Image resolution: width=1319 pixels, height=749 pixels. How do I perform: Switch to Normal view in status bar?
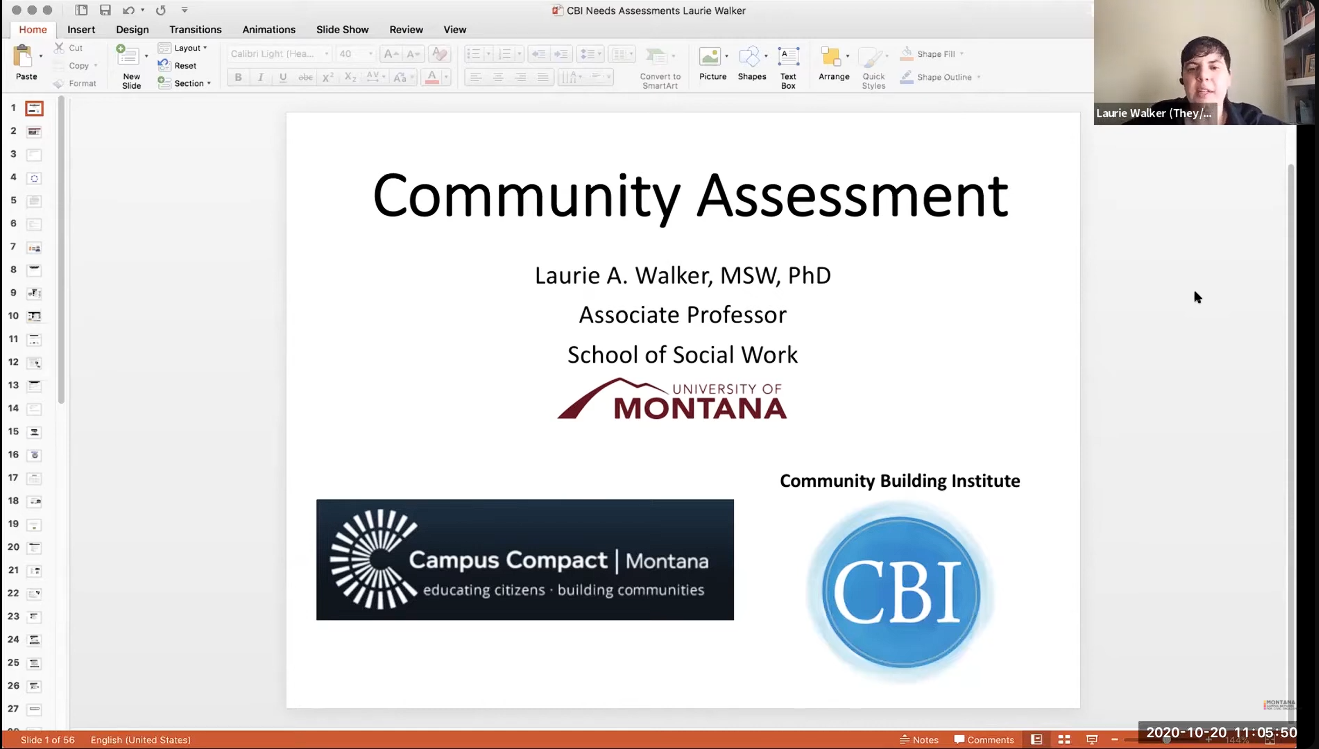point(1037,740)
